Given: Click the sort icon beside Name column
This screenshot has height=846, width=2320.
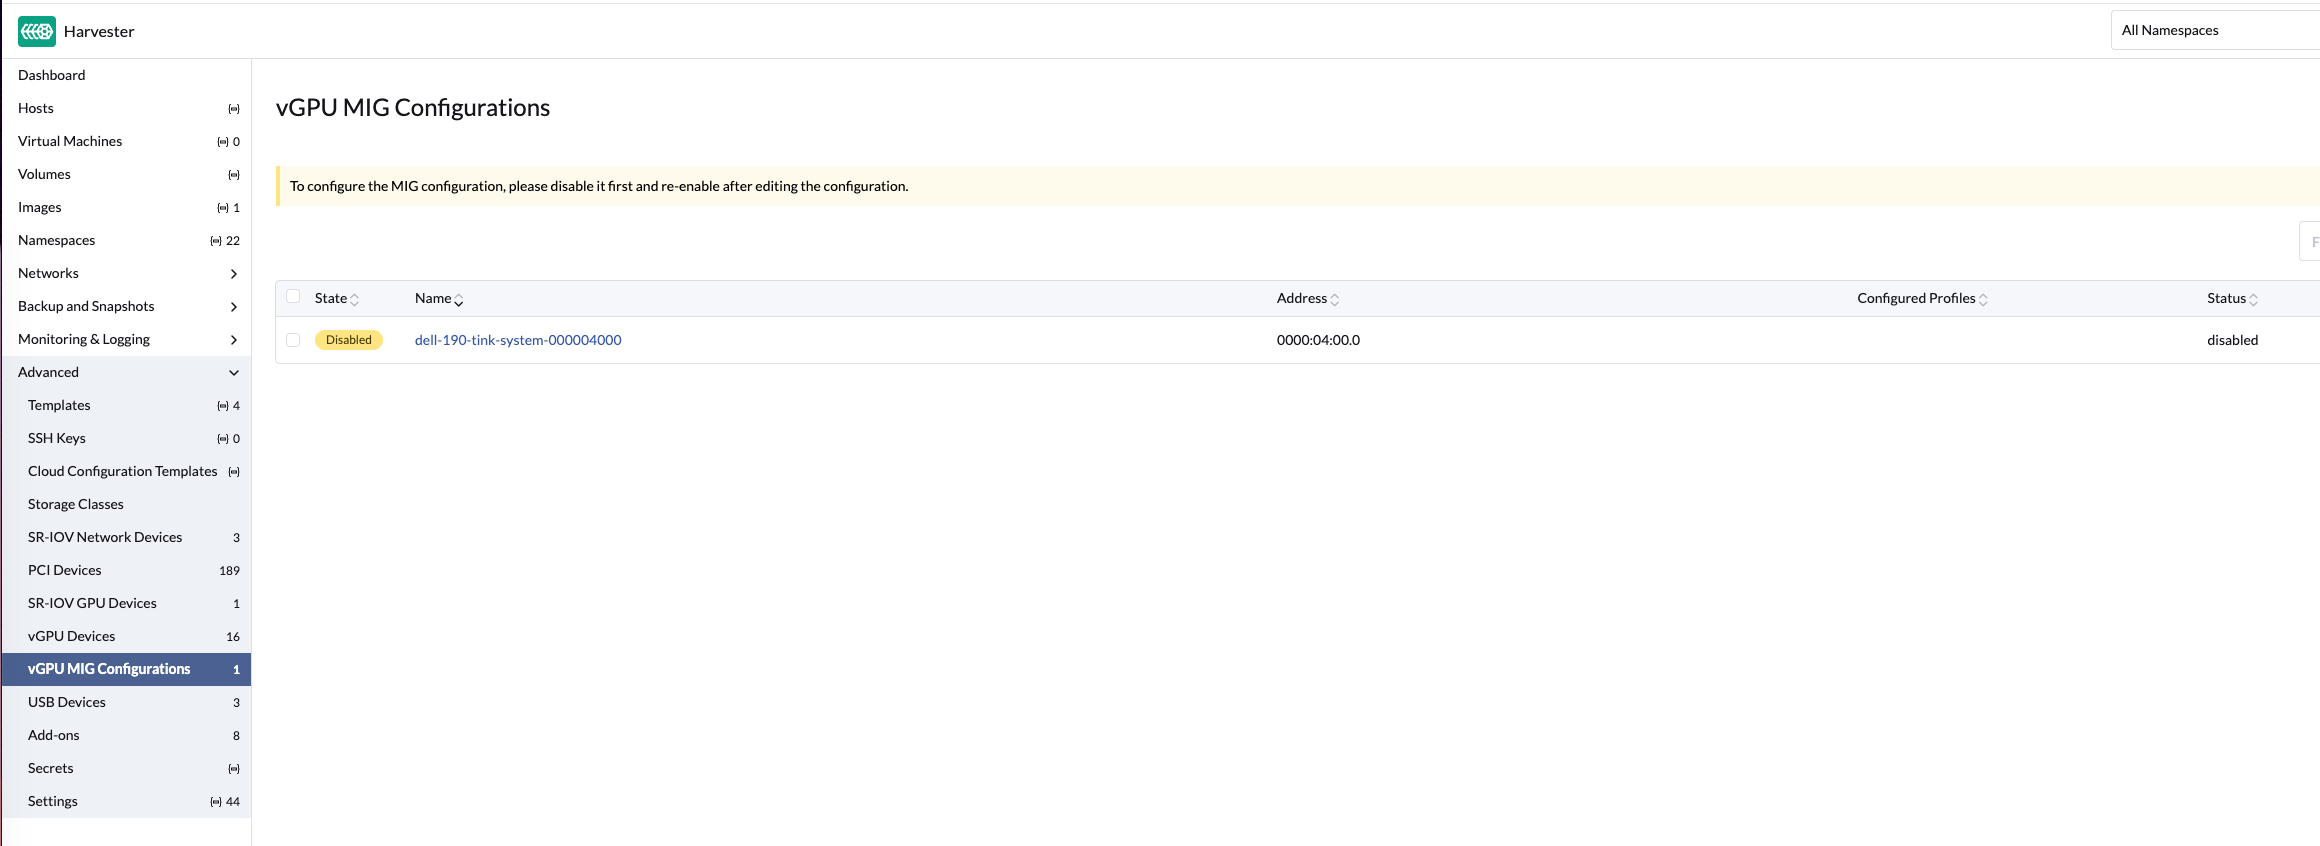Looking at the screenshot, I should point(459,300).
